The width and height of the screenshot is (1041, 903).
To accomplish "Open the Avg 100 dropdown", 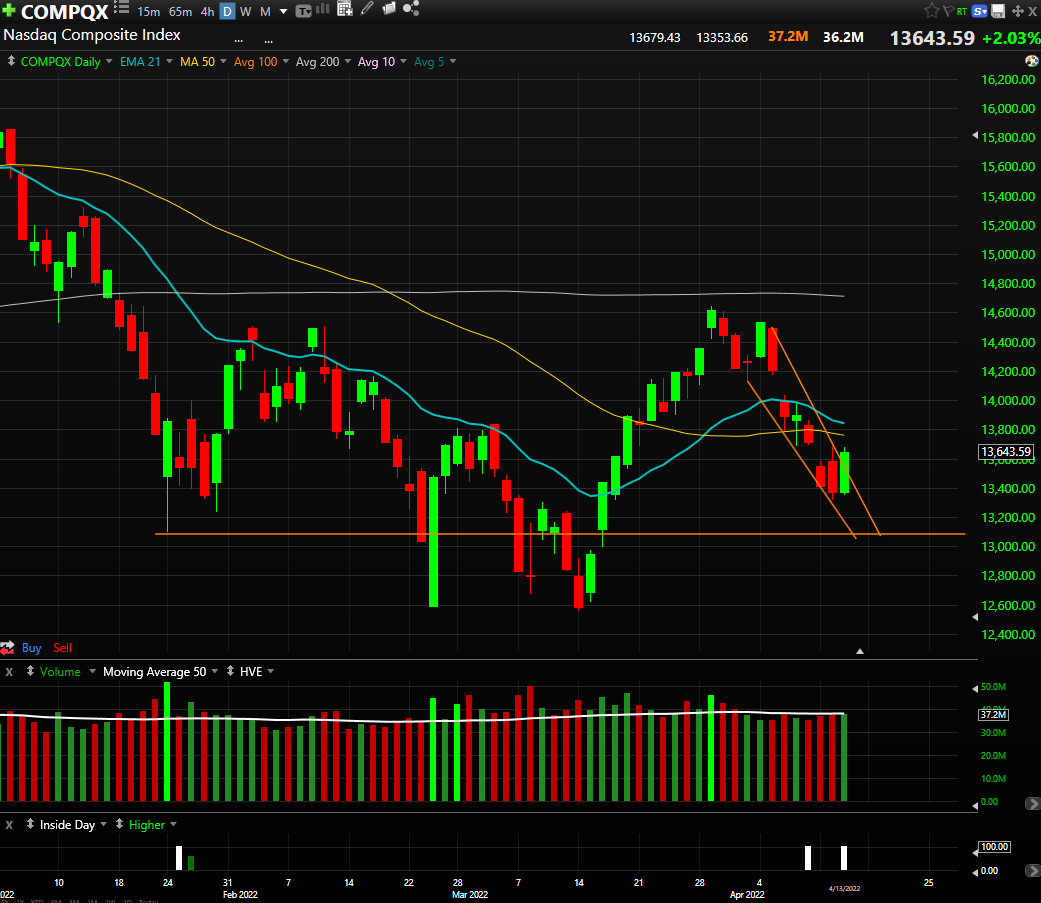I will (x=286, y=61).
